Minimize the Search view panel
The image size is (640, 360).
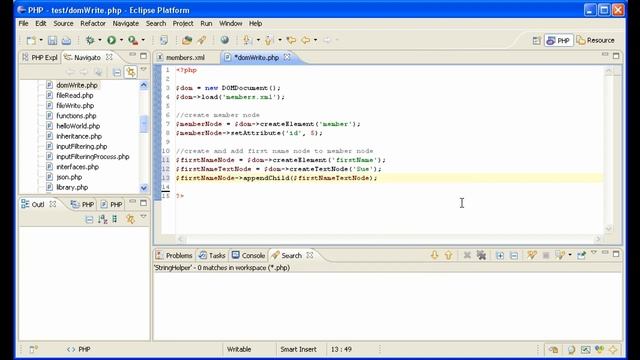605,253
